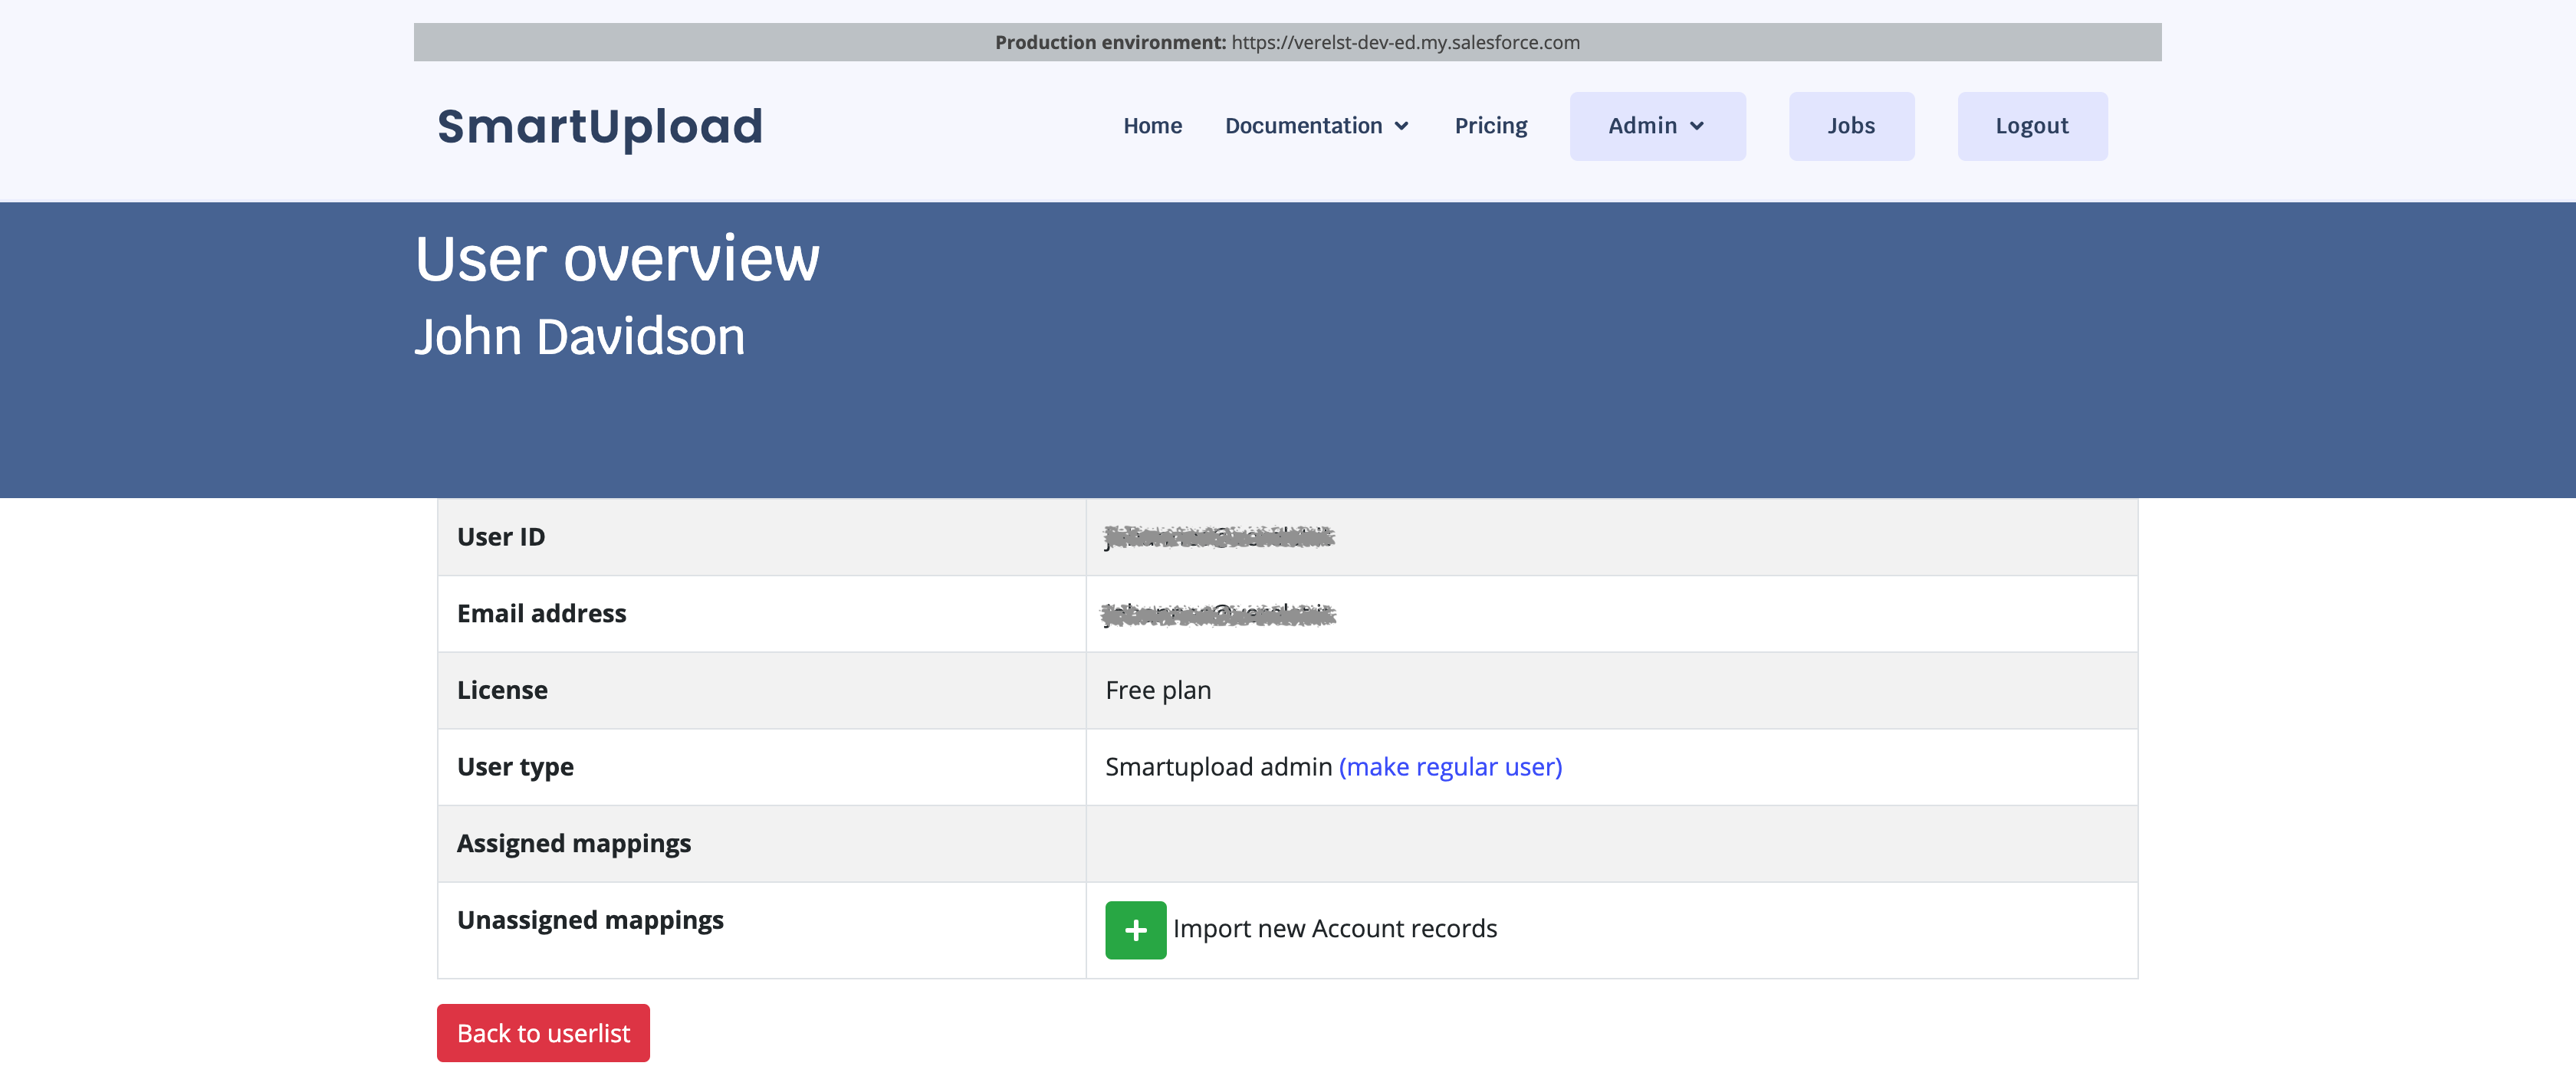The image size is (2576, 1089).
Task: Select Import new Account records mapping
Action: tap(1334, 929)
